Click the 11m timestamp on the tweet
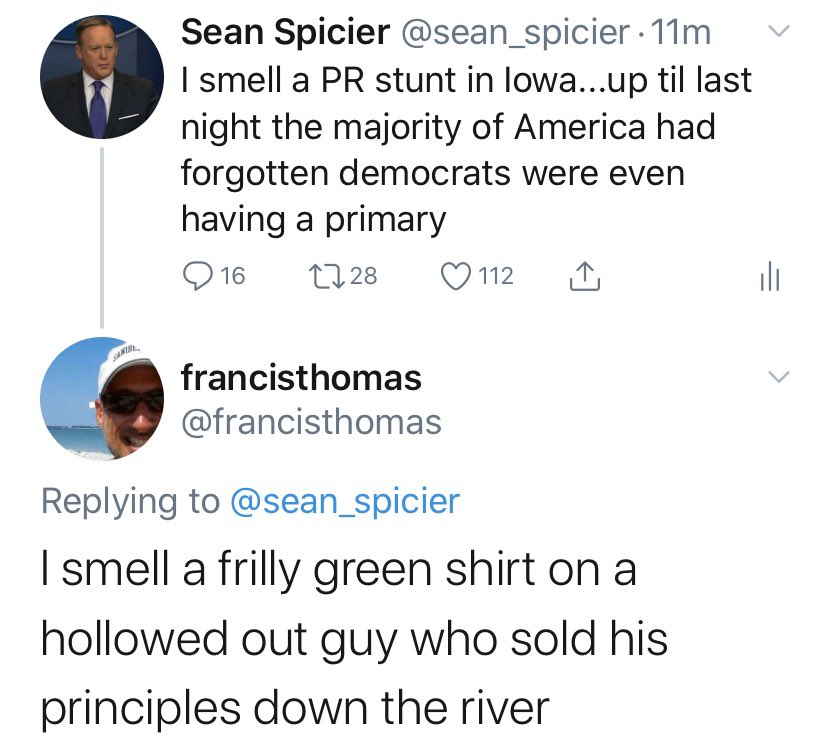 pyautogui.click(x=682, y=33)
